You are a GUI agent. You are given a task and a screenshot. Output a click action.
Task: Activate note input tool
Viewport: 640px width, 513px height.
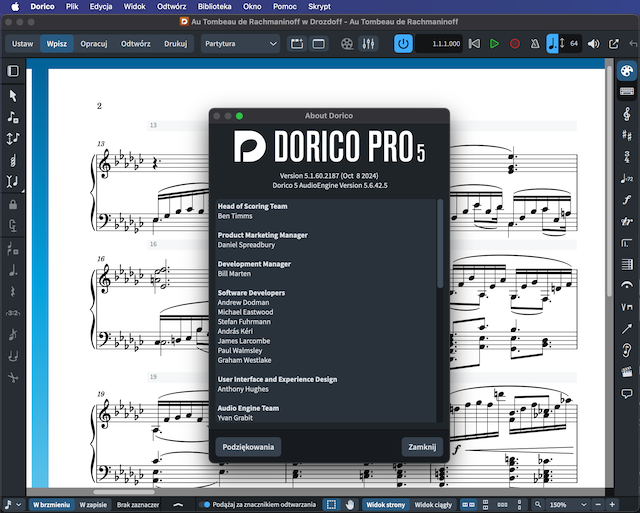point(13,117)
